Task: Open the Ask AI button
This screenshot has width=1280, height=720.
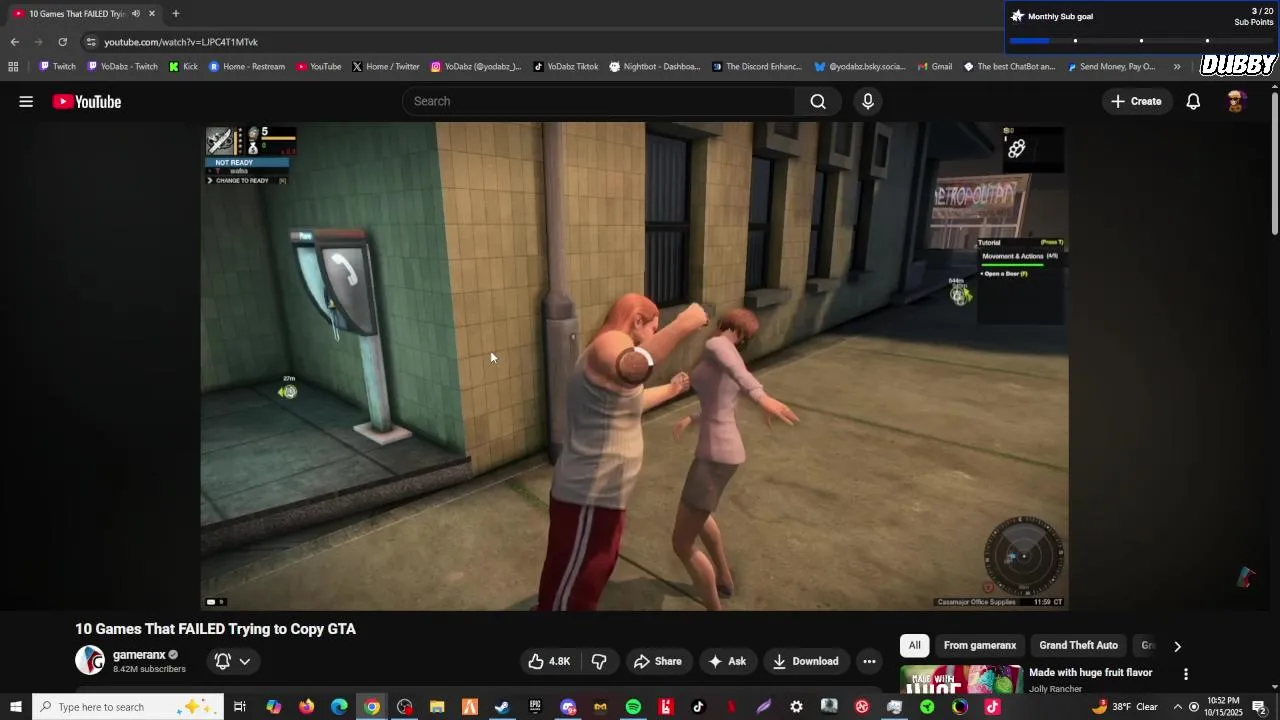Action: pyautogui.click(x=727, y=661)
